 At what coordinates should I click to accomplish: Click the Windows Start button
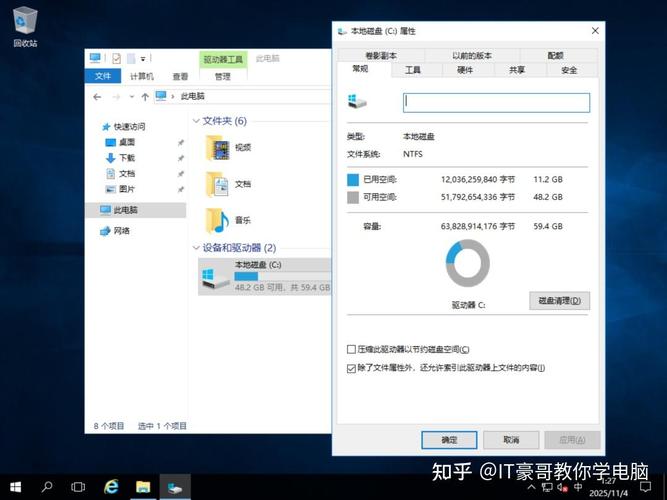tap(15, 487)
